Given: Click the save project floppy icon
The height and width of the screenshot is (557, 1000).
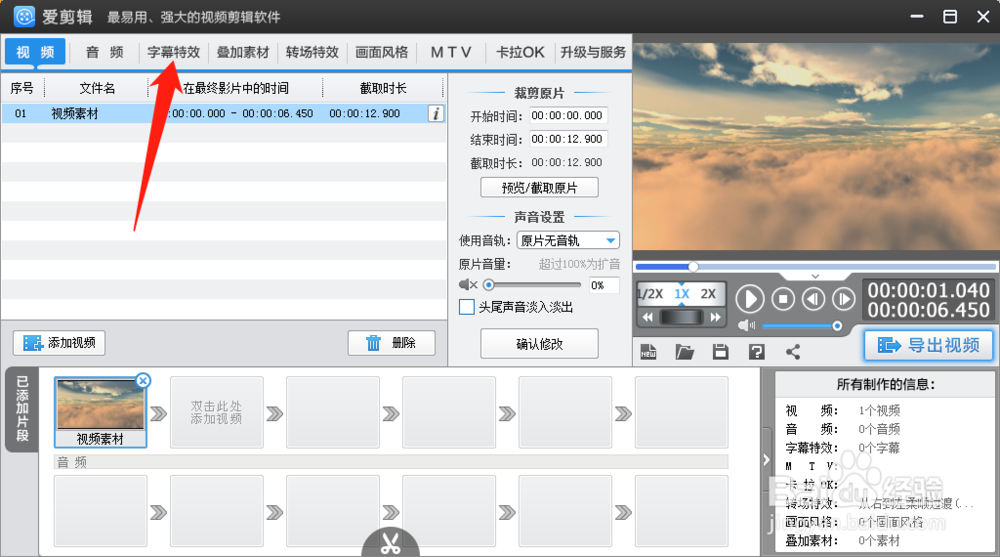Looking at the screenshot, I should tap(721, 352).
